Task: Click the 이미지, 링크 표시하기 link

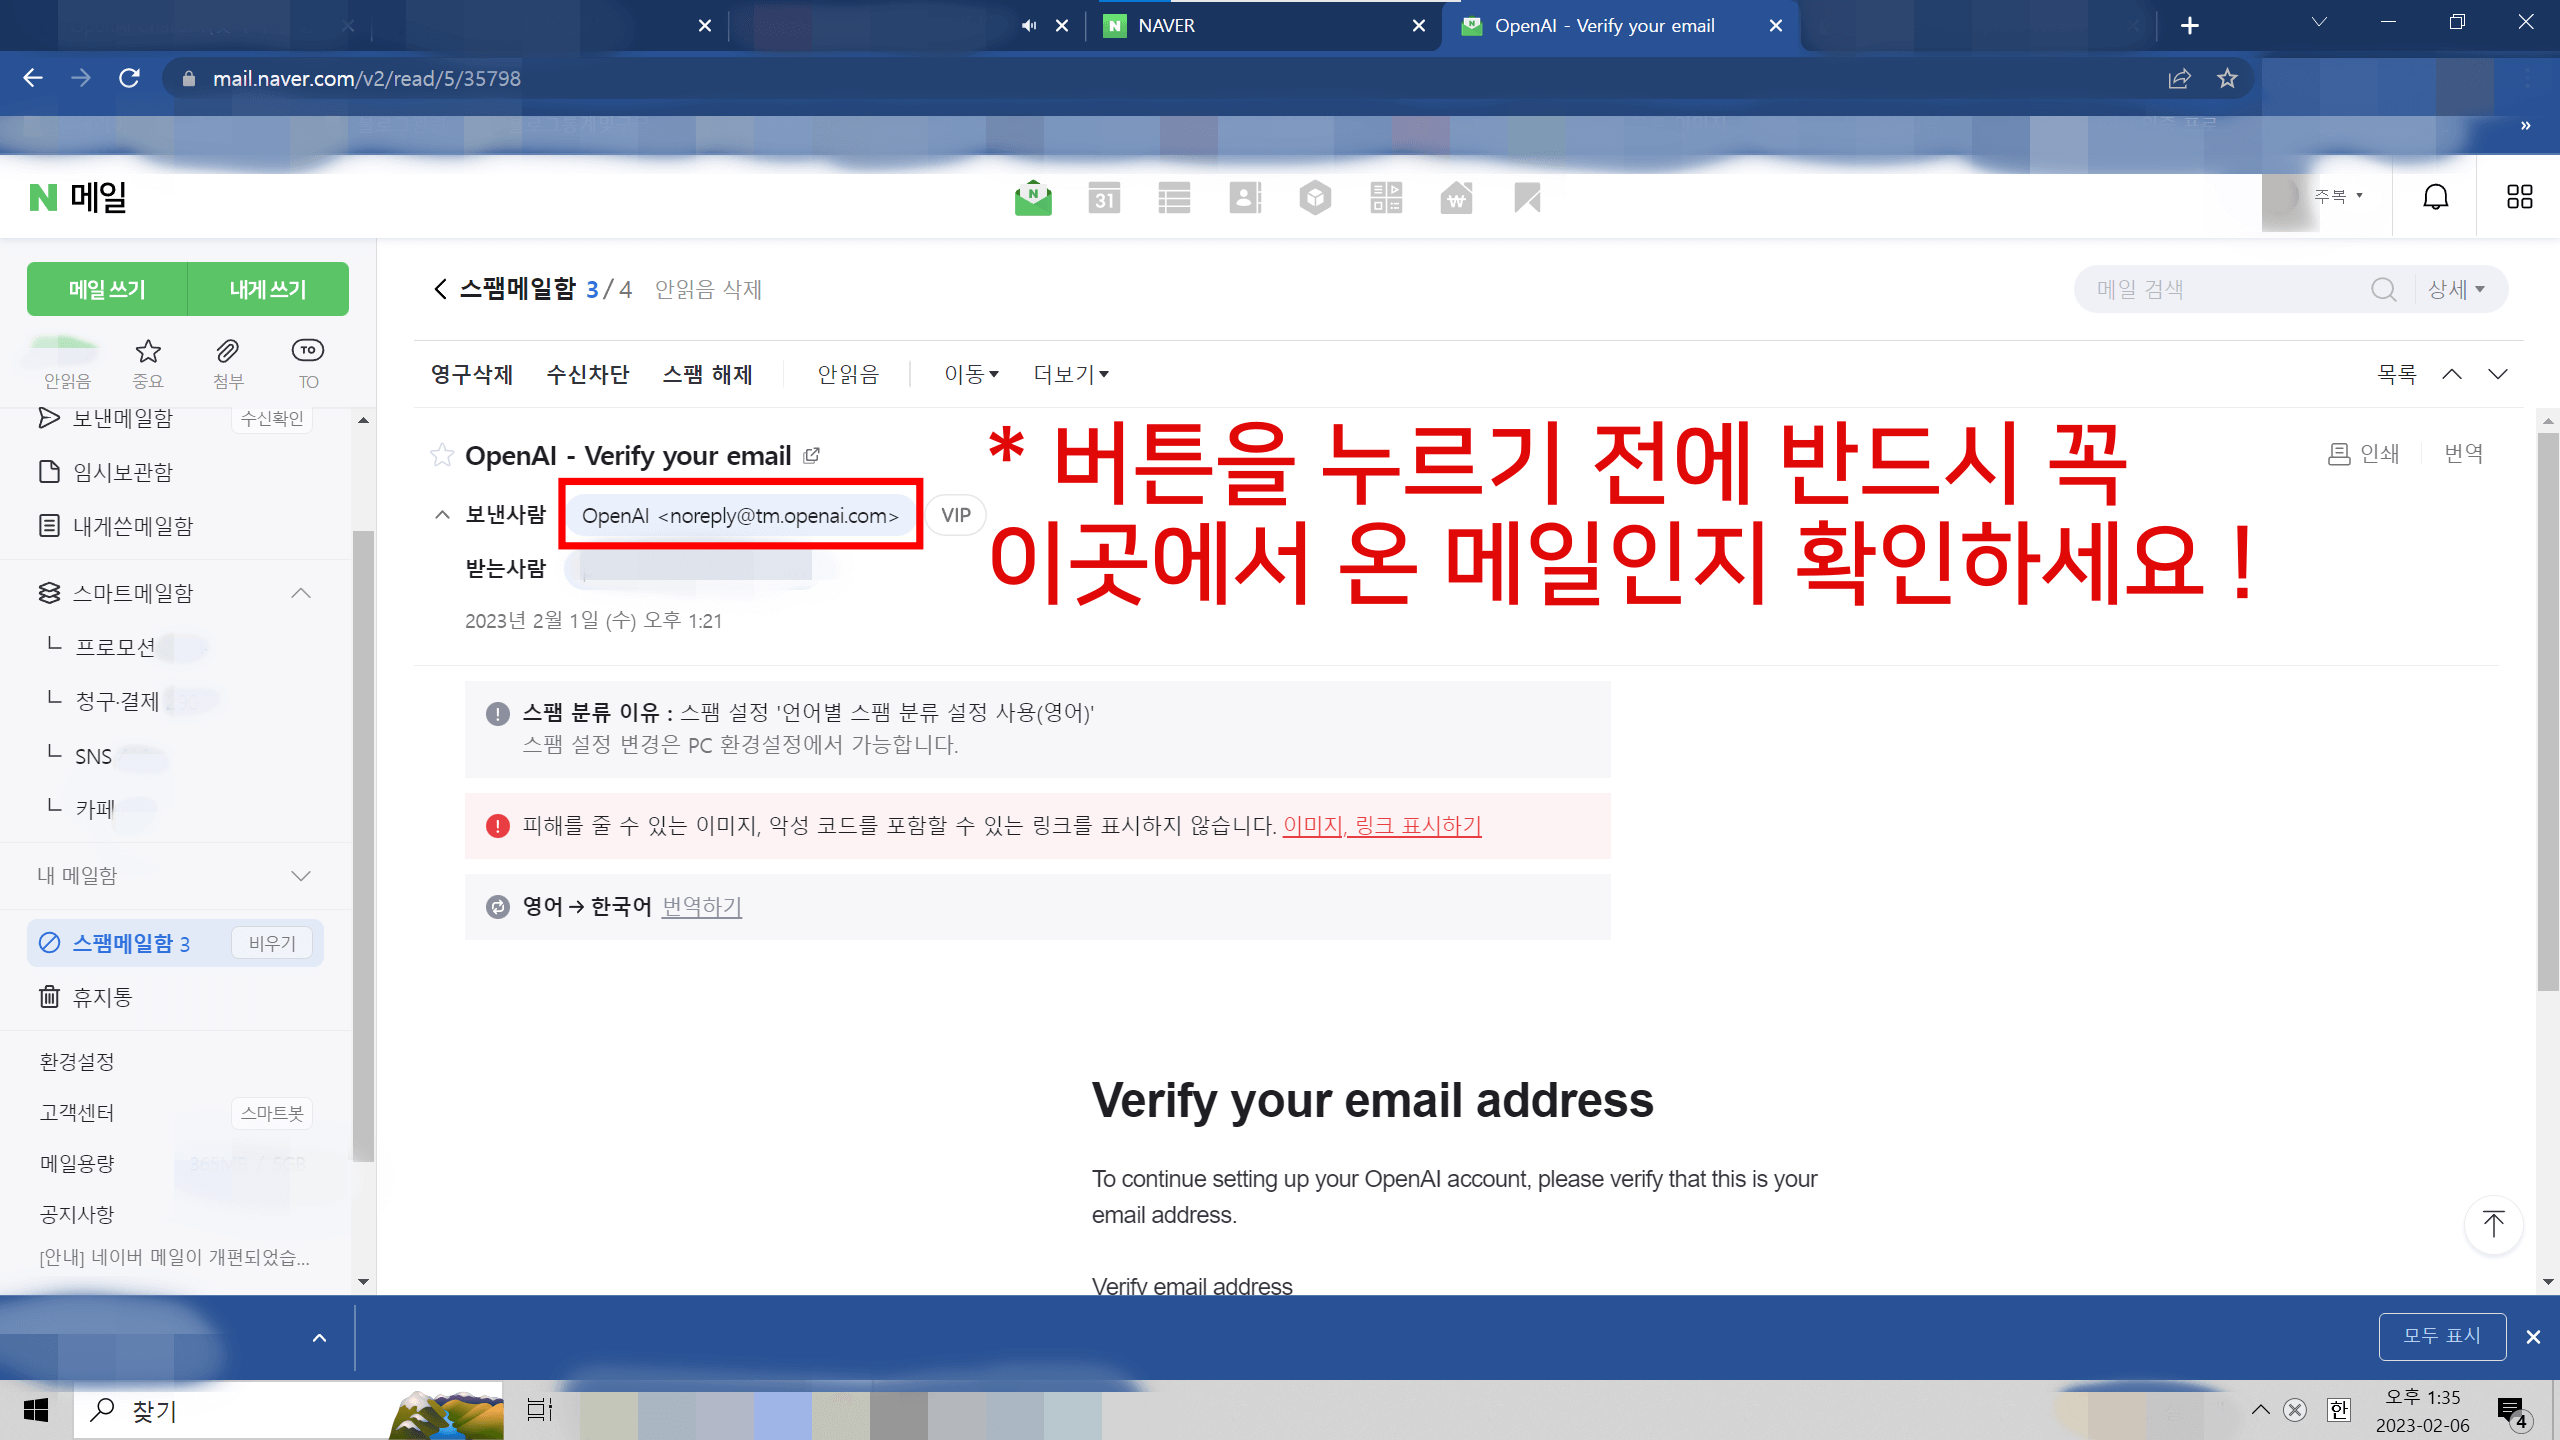Action: [1381, 825]
